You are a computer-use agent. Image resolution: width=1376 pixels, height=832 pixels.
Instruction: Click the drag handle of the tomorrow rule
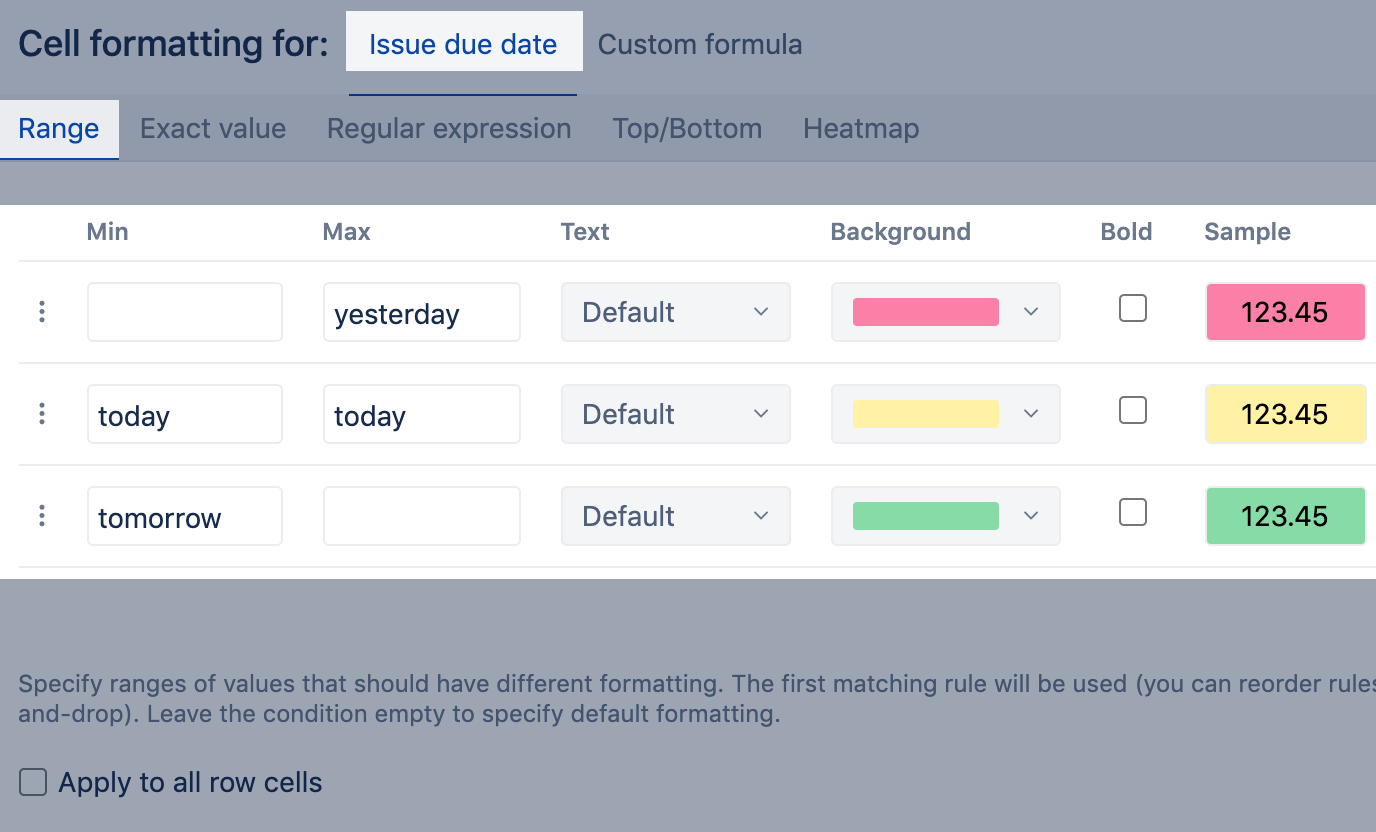42,516
